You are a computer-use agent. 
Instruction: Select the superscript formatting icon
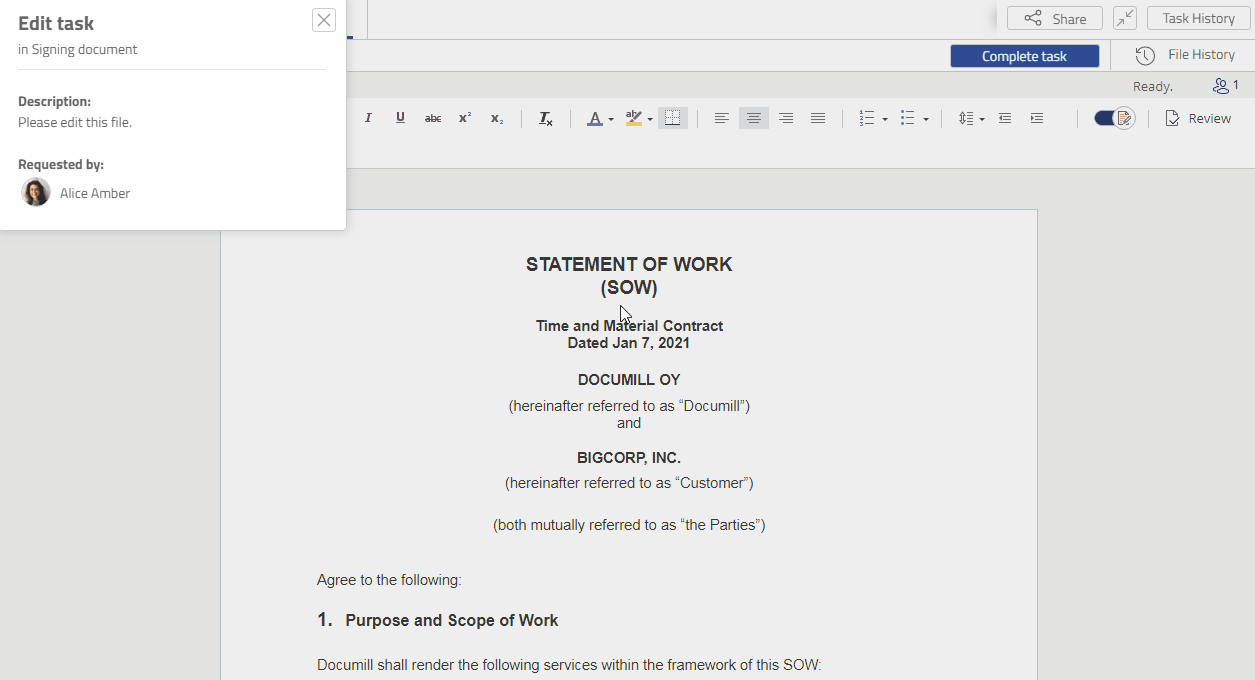464,118
